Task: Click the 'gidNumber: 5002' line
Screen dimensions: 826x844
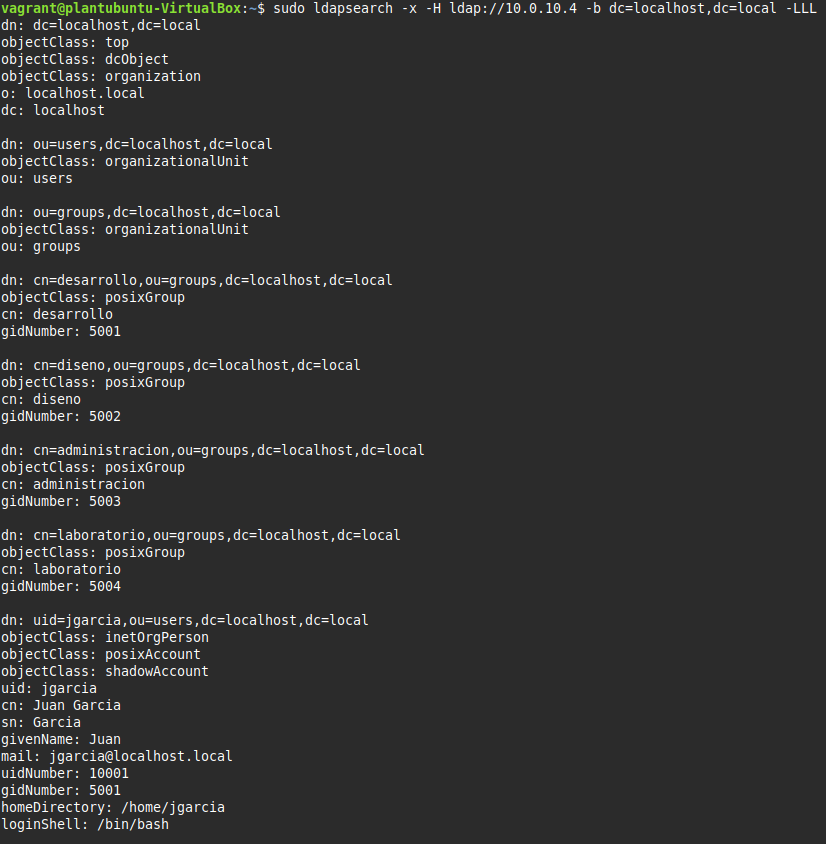Action: coord(61,416)
